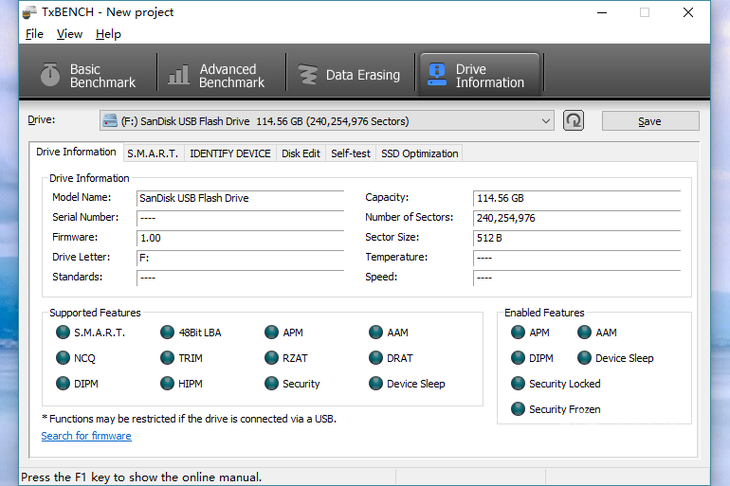This screenshot has height=486, width=730.
Task: Open the Basic Benchmark stopwatch icon
Action: click(50, 74)
